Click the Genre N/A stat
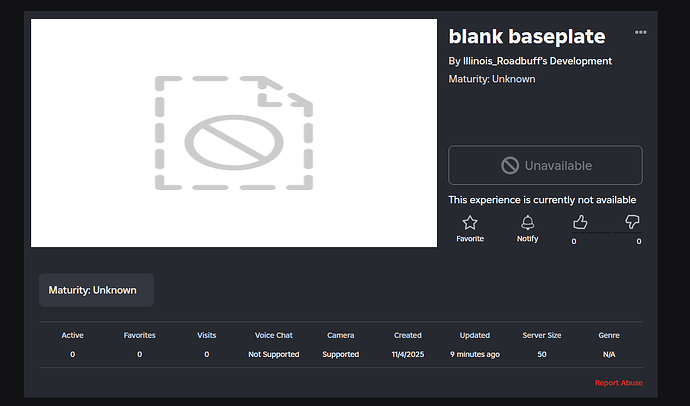 (x=608, y=354)
